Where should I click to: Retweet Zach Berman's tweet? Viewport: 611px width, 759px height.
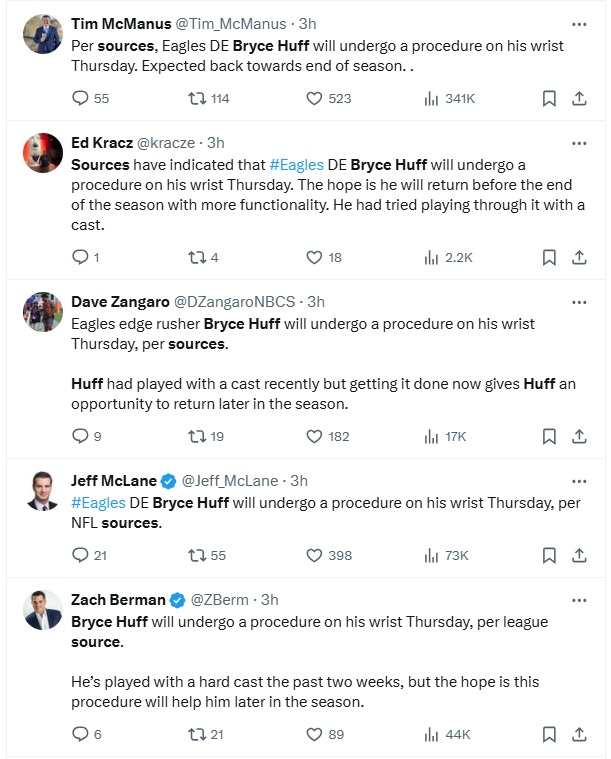(197, 734)
